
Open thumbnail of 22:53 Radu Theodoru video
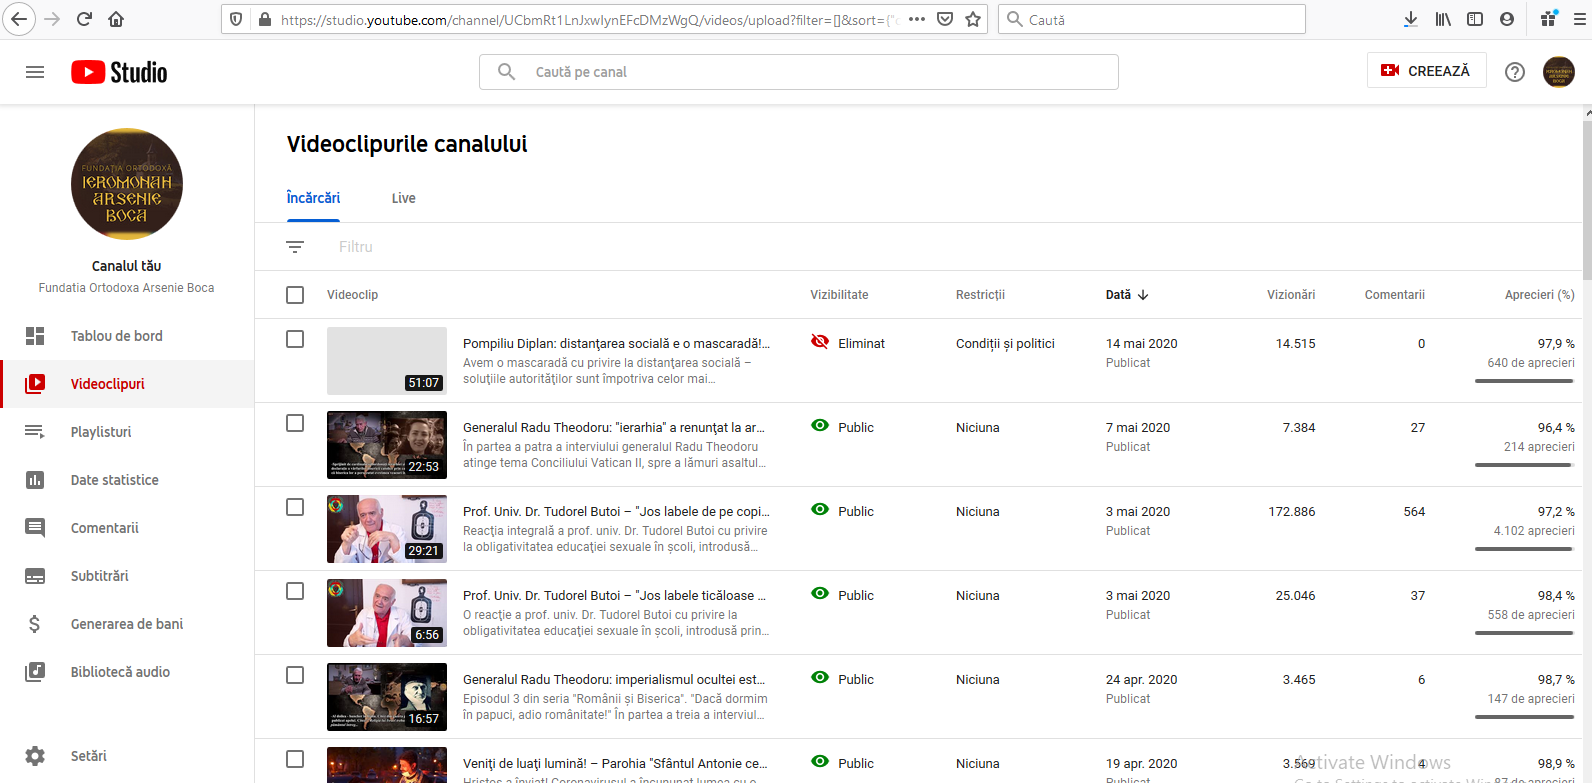tap(387, 445)
